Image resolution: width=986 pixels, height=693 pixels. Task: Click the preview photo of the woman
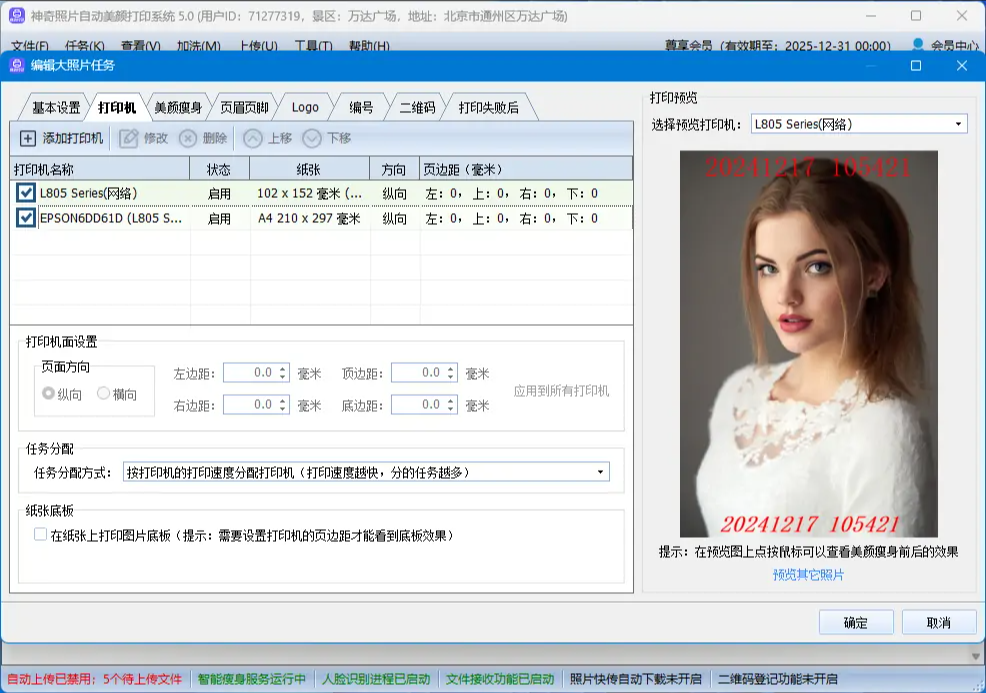point(820,340)
